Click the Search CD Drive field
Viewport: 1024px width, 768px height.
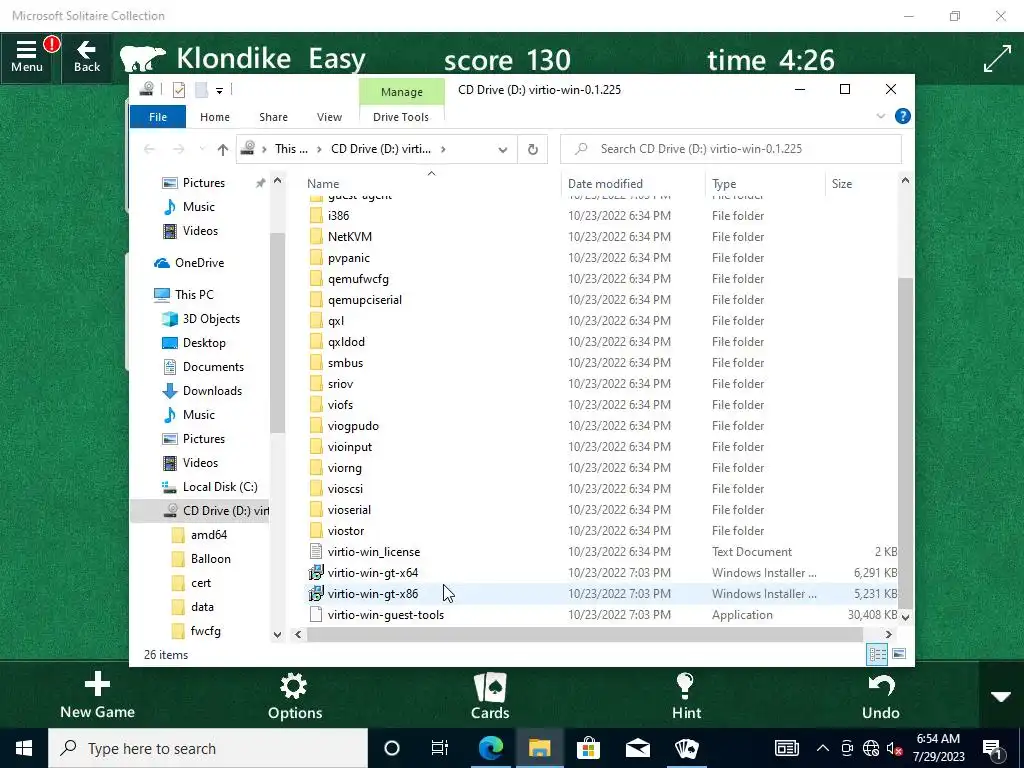click(731, 149)
